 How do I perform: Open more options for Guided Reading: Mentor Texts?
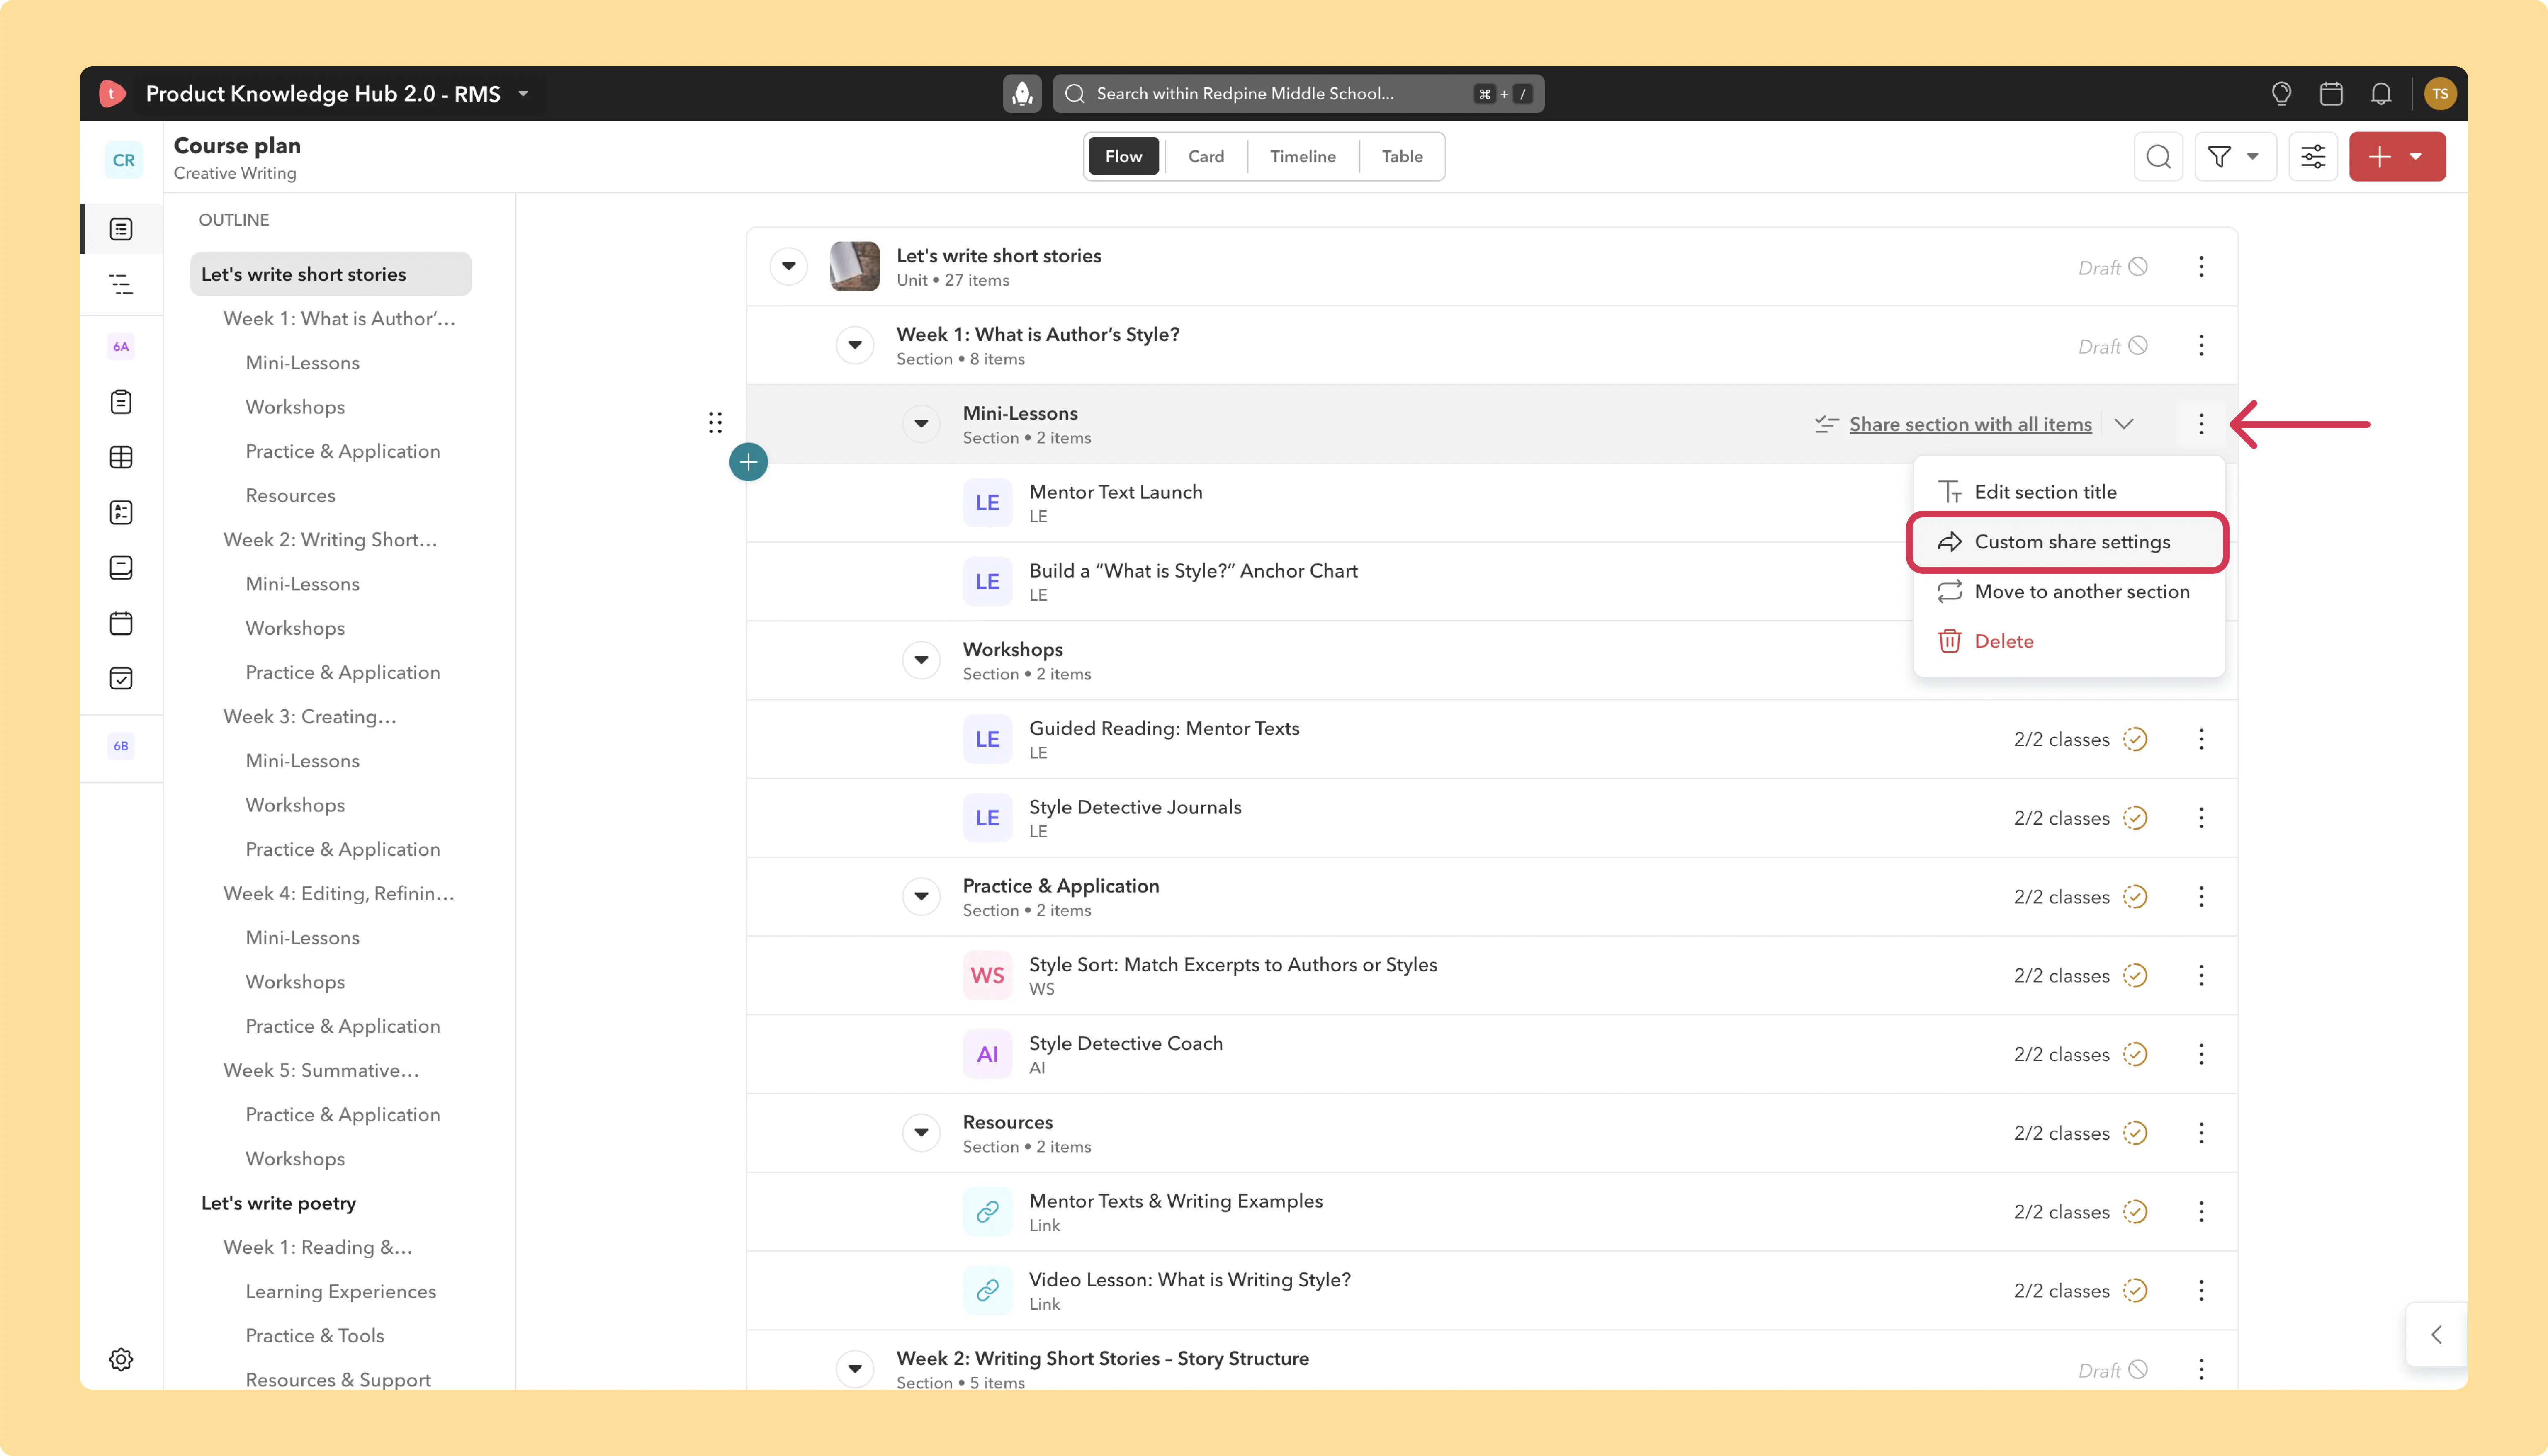click(2201, 739)
